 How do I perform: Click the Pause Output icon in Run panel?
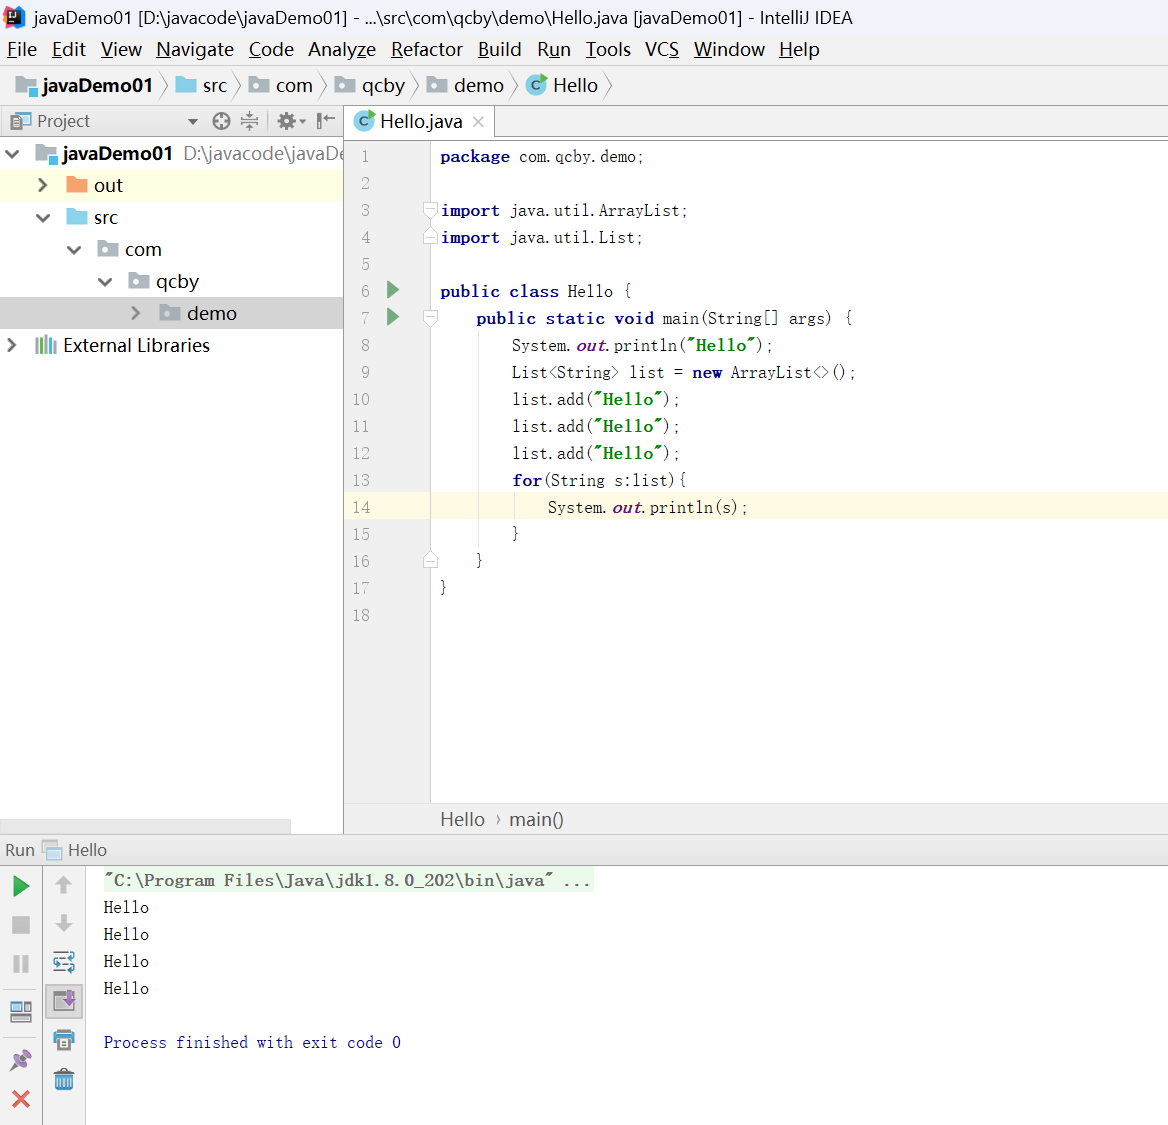pyautogui.click(x=21, y=963)
